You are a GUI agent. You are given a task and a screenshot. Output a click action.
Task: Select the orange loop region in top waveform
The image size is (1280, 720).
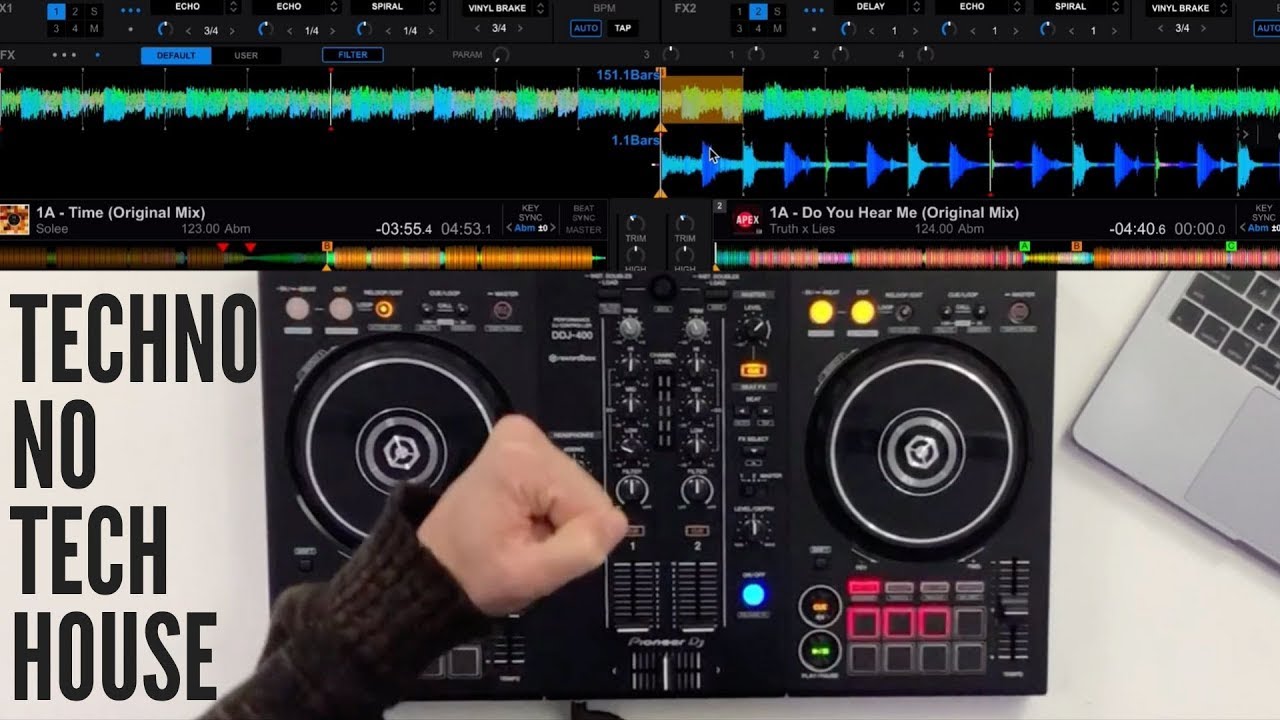click(x=702, y=101)
